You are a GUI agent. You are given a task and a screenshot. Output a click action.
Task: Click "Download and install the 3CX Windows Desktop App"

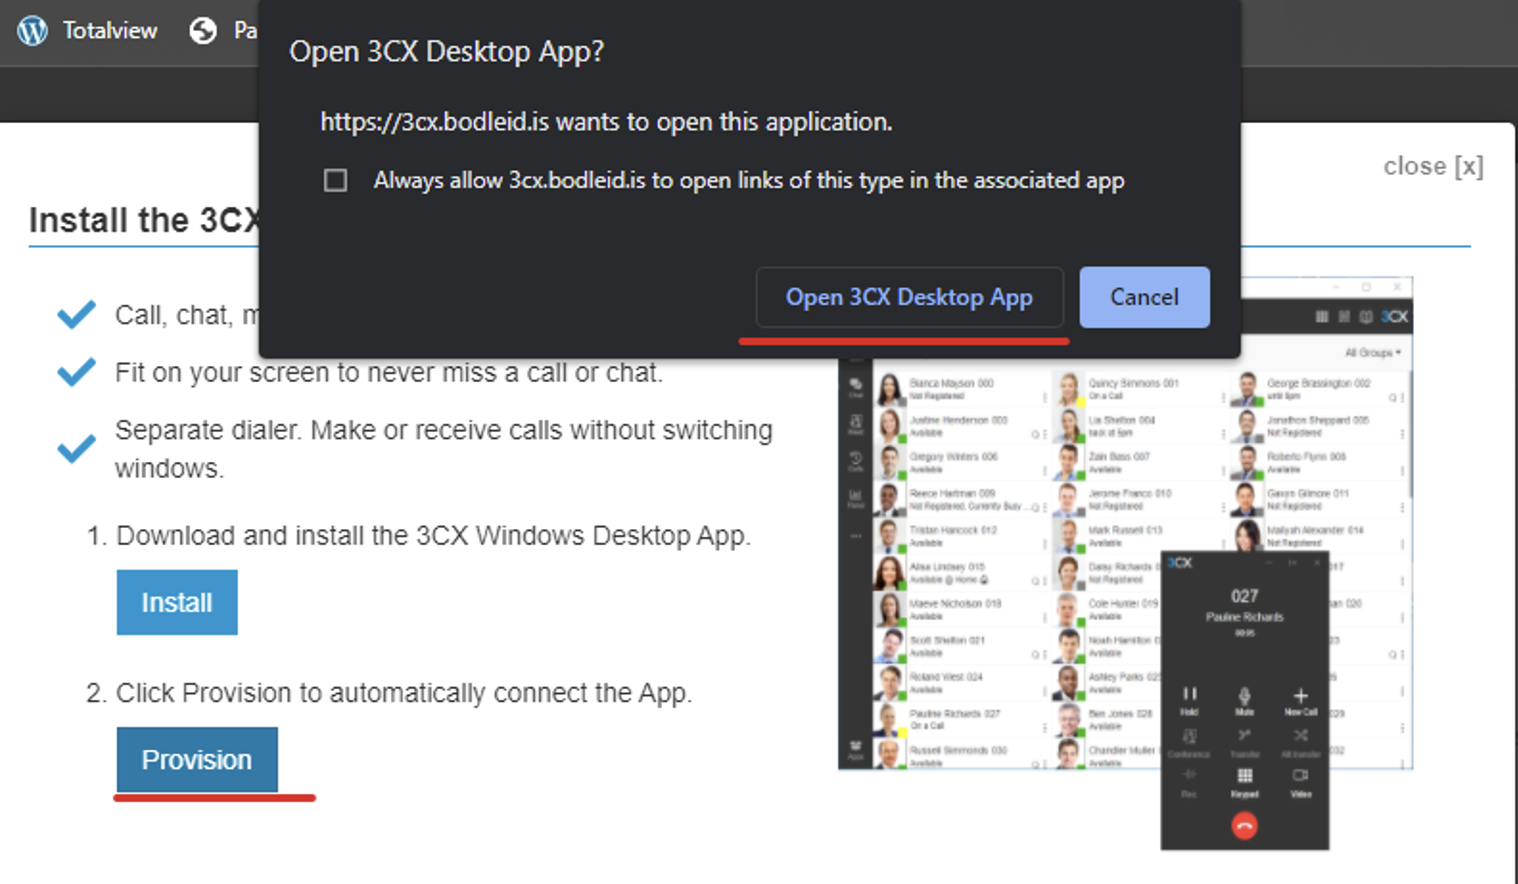coord(432,536)
